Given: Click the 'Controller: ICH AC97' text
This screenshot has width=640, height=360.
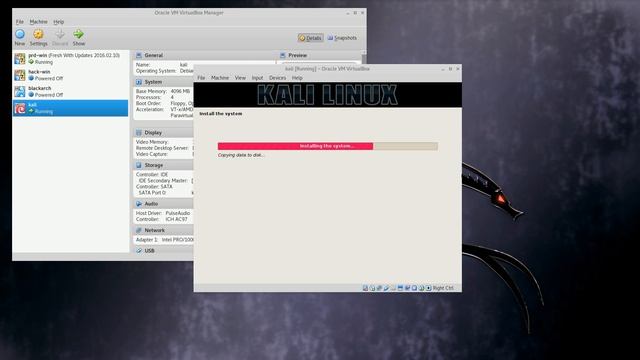Looking at the screenshot, I should pos(162,219).
